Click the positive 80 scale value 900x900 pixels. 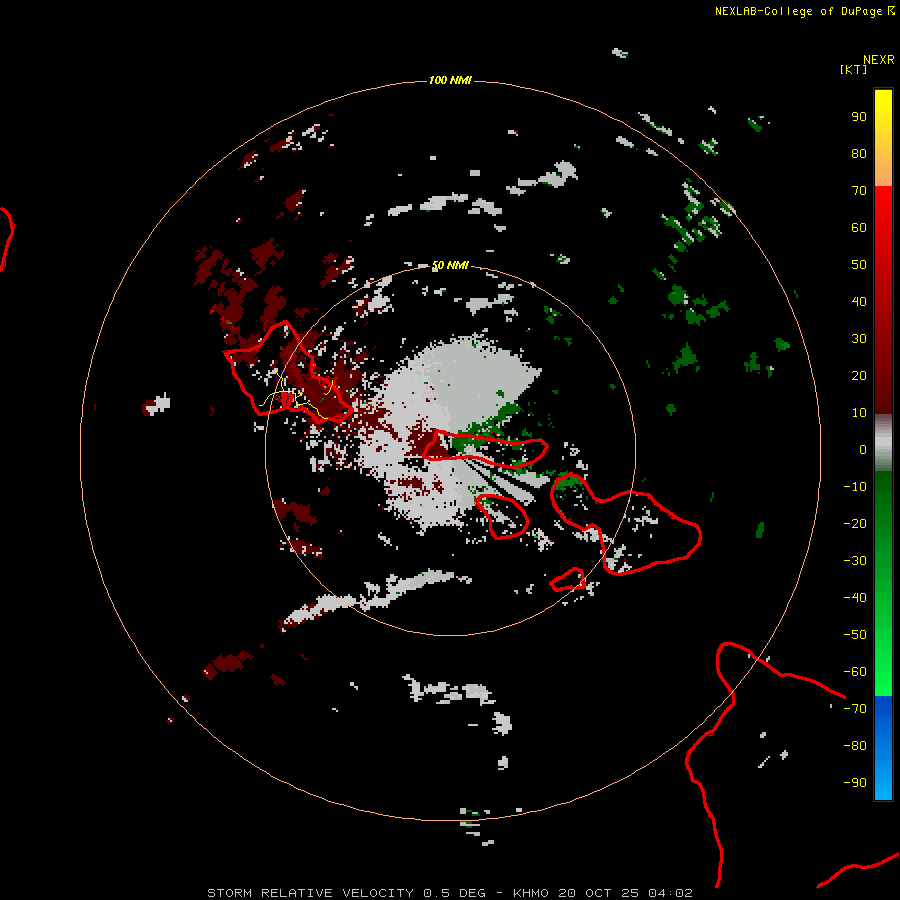click(x=859, y=154)
